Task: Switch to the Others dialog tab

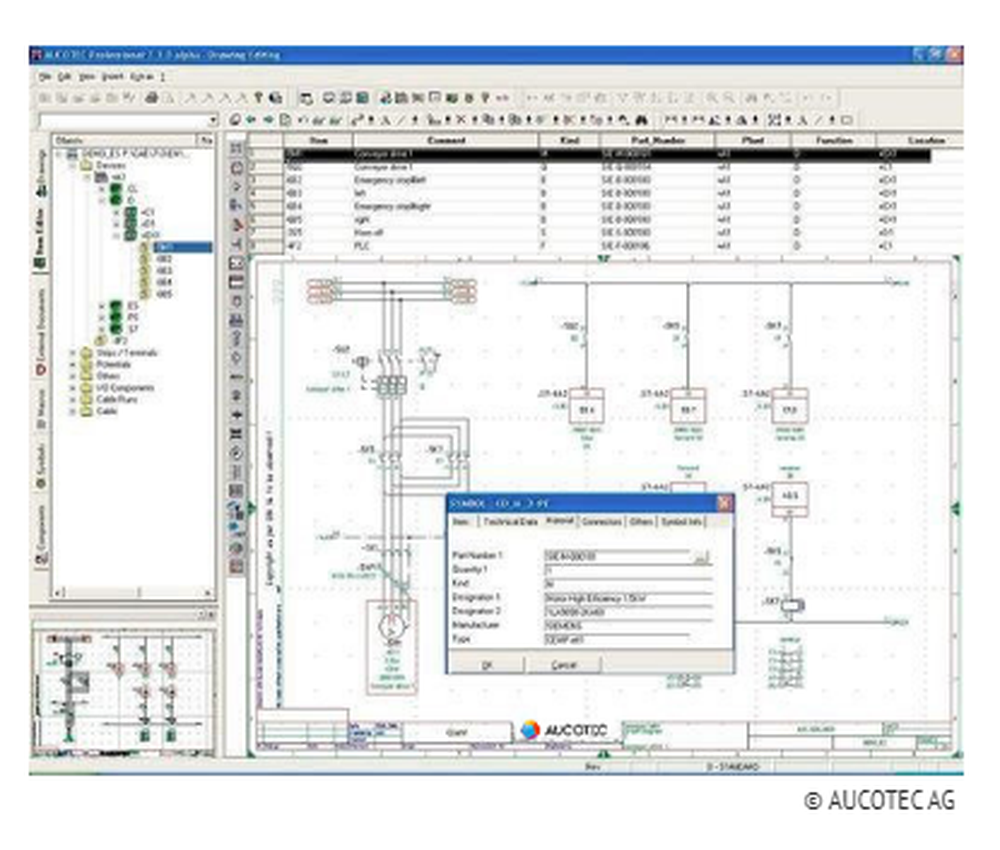Action: click(641, 522)
